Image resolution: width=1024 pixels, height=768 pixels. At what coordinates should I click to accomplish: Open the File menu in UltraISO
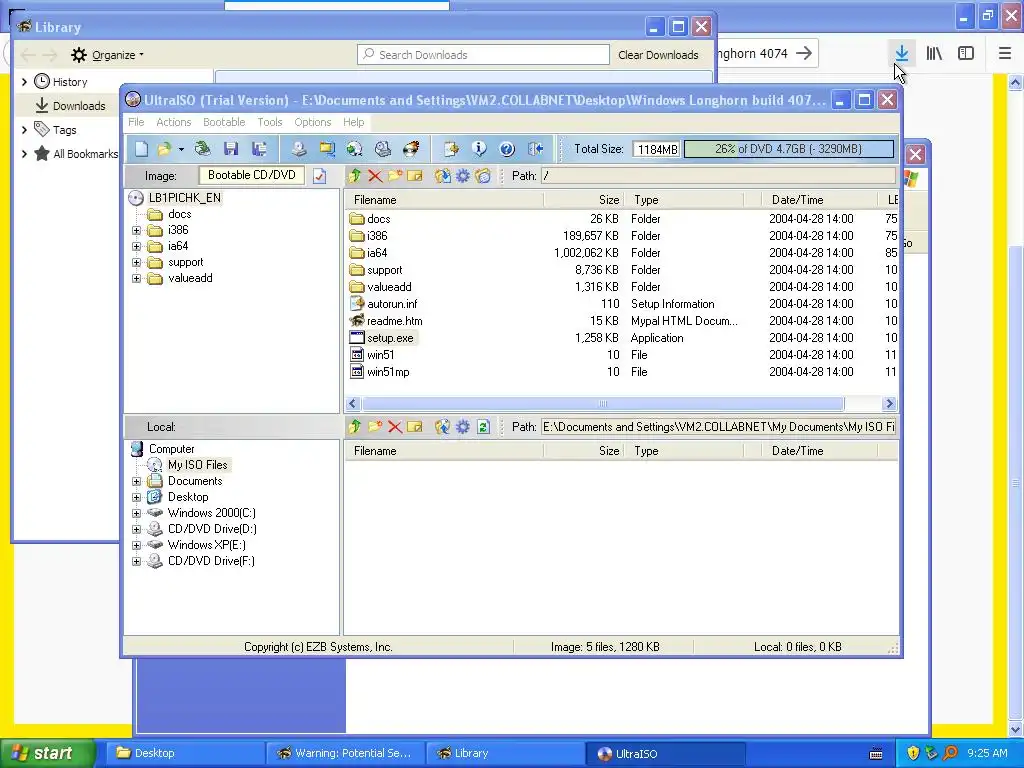(136, 122)
